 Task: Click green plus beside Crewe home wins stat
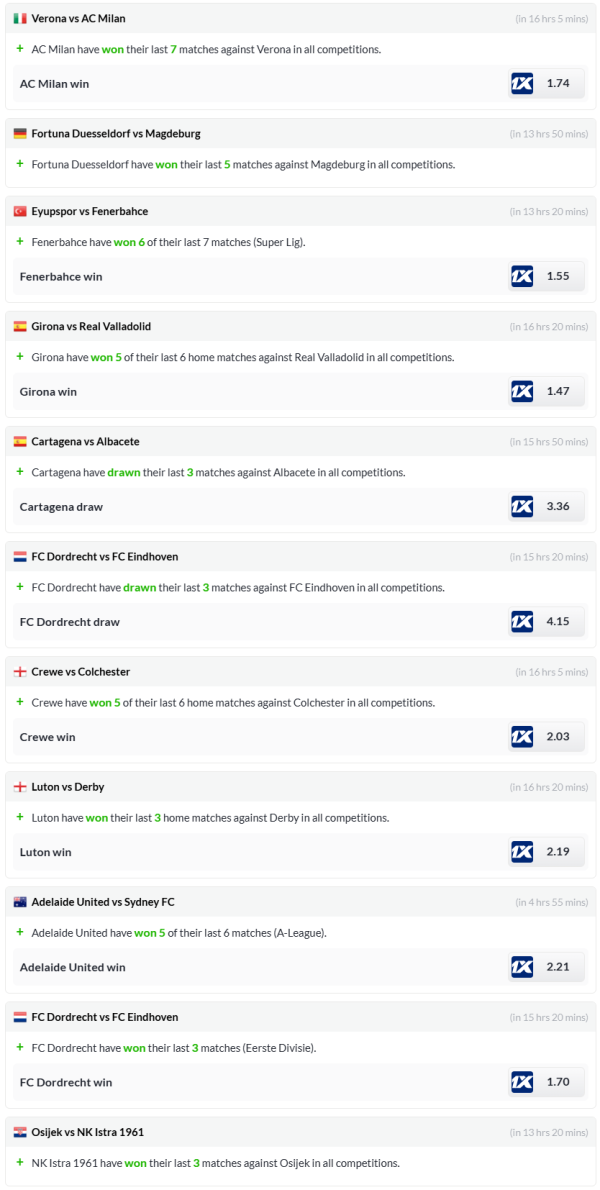pos(20,702)
